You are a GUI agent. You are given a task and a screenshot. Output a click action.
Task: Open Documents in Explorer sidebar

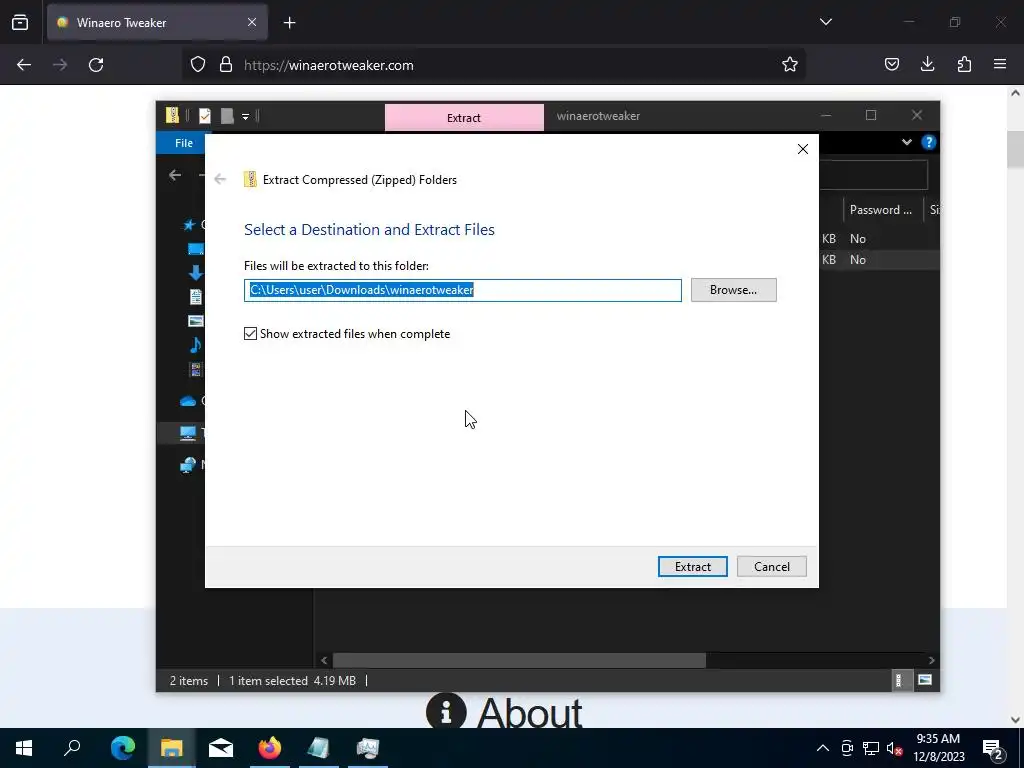(195, 296)
